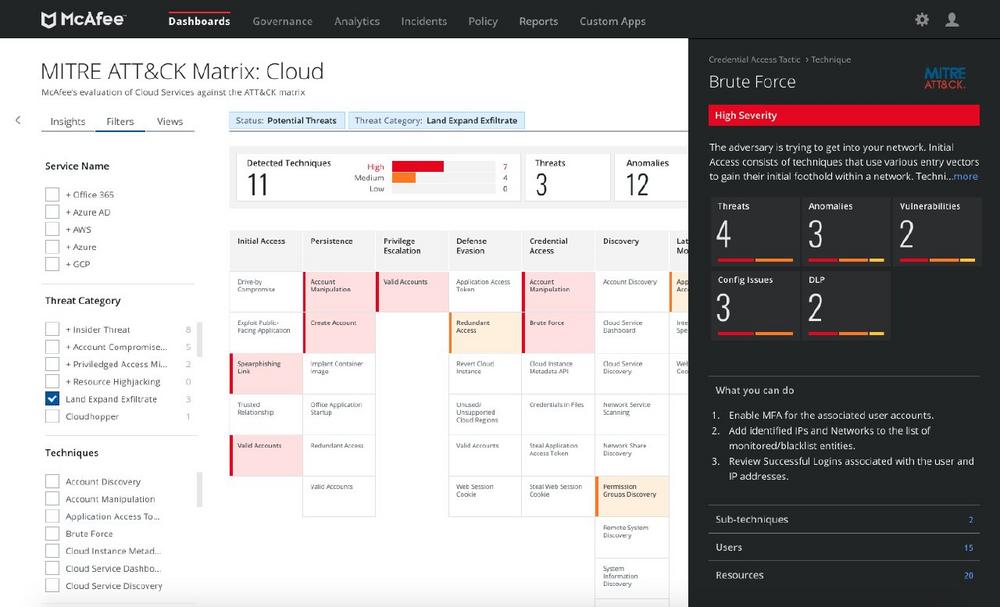The width and height of the screenshot is (1000, 607).
Task: Click the red High severity bar
Action: (x=417, y=166)
